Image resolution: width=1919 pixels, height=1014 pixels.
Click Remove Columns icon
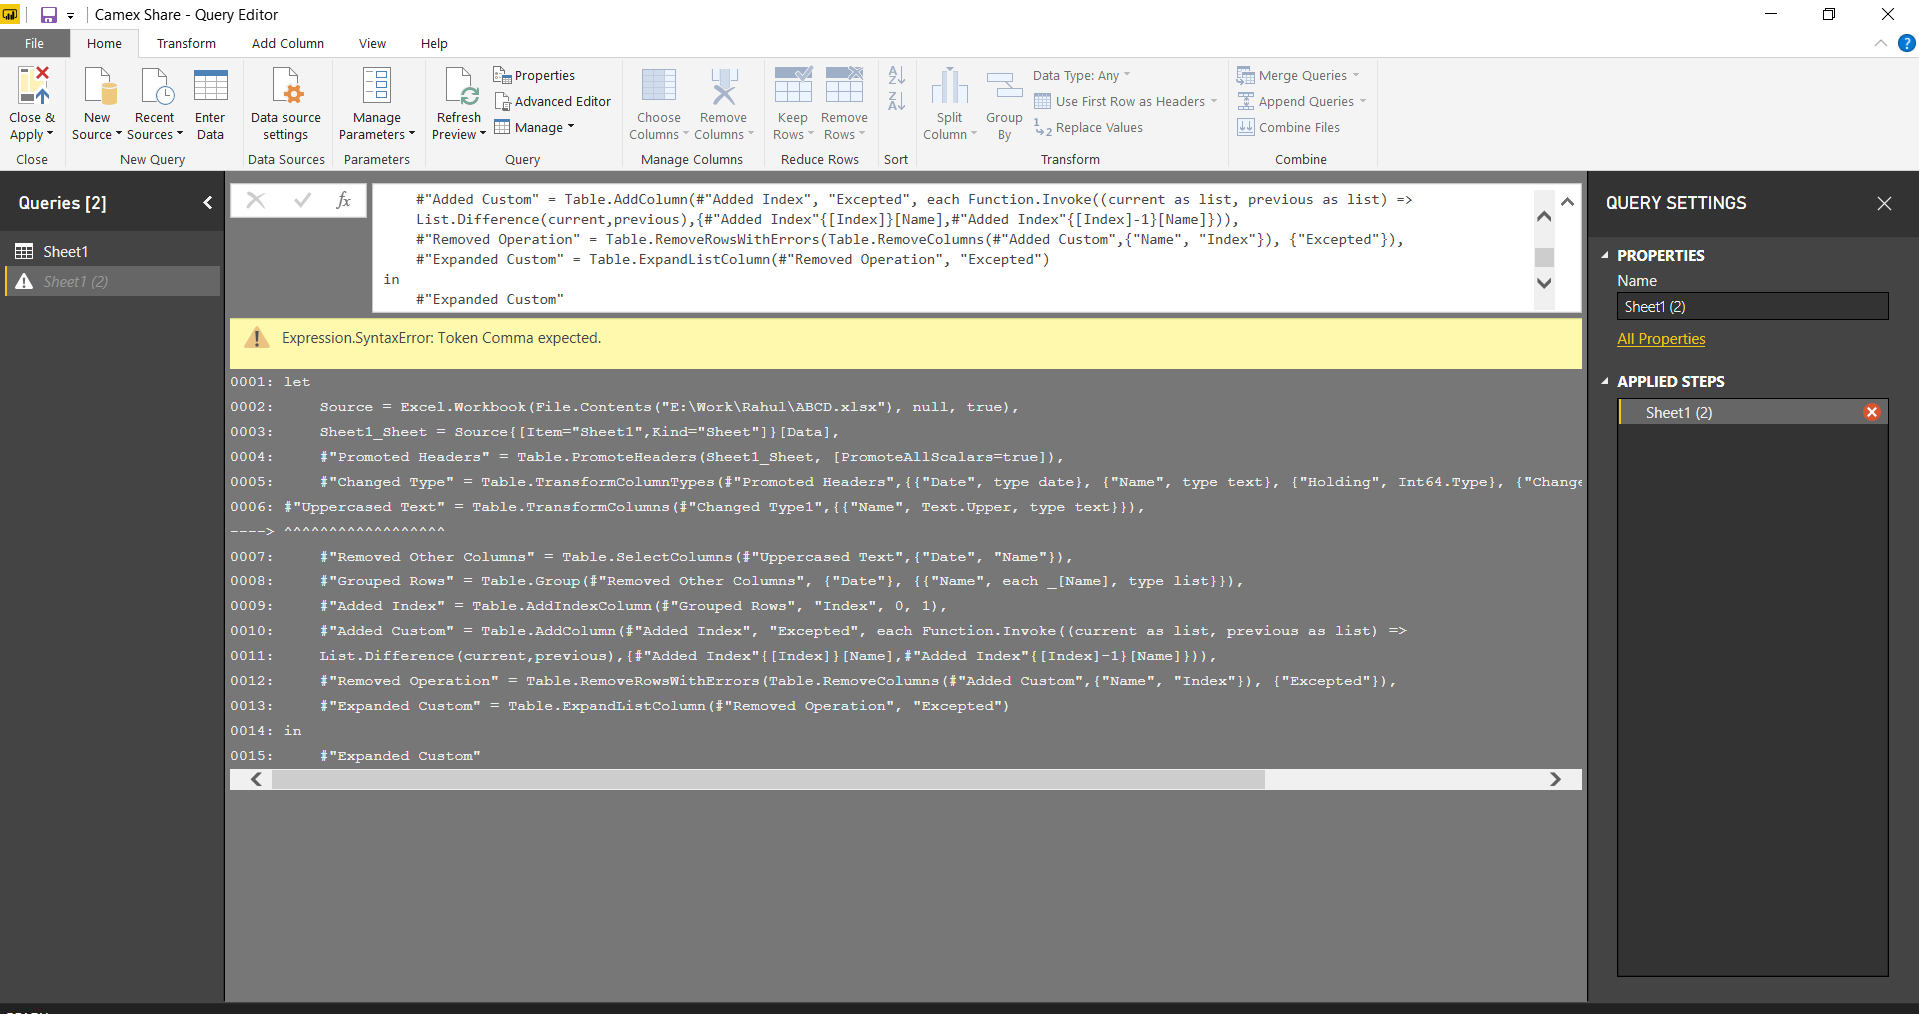[x=723, y=85]
